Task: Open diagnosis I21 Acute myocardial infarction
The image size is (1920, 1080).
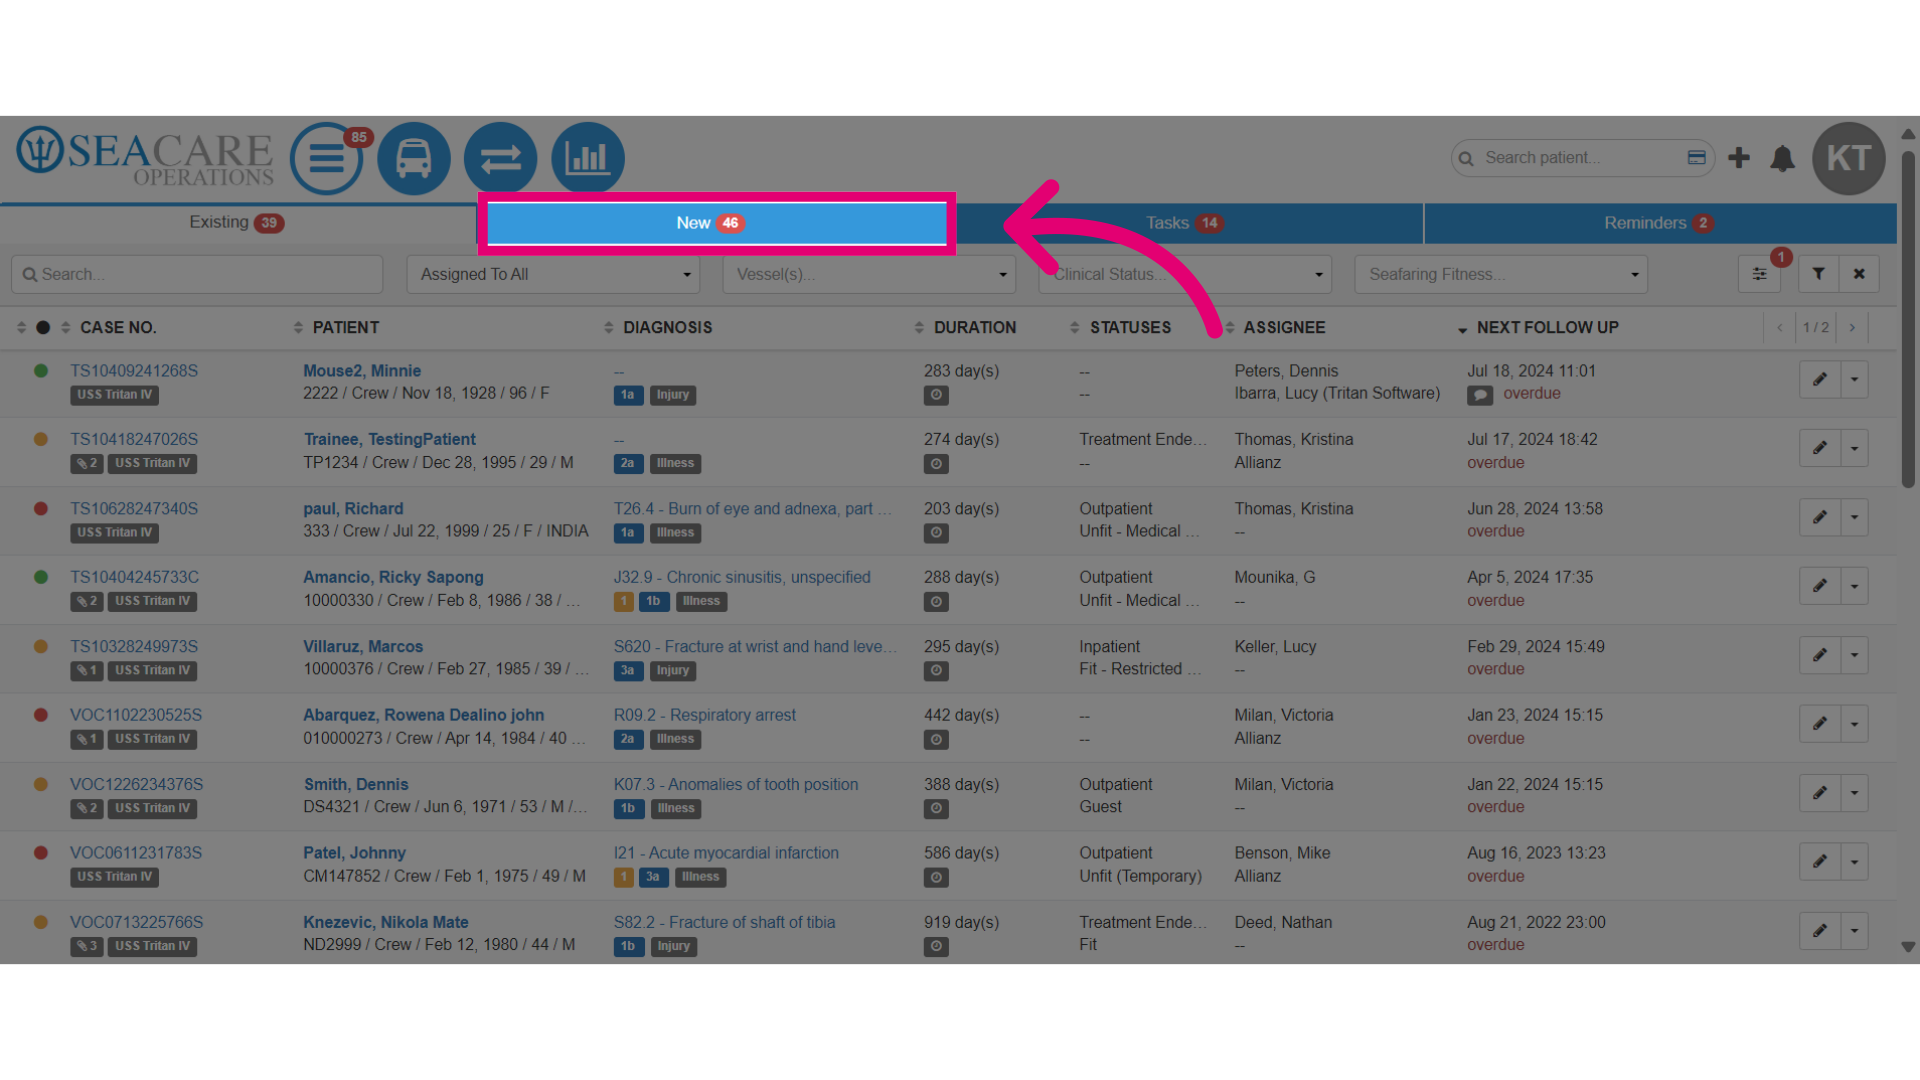Action: coord(726,853)
